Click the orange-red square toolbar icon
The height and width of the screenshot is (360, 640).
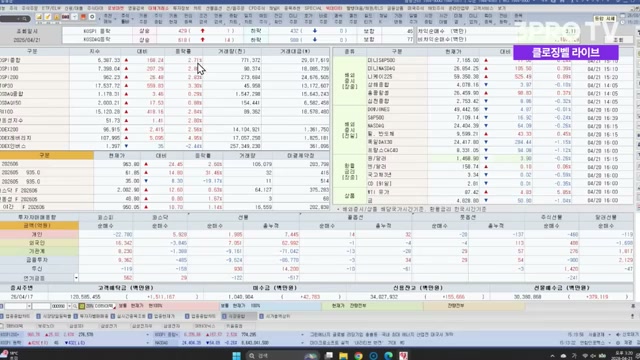tap(83, 17)
